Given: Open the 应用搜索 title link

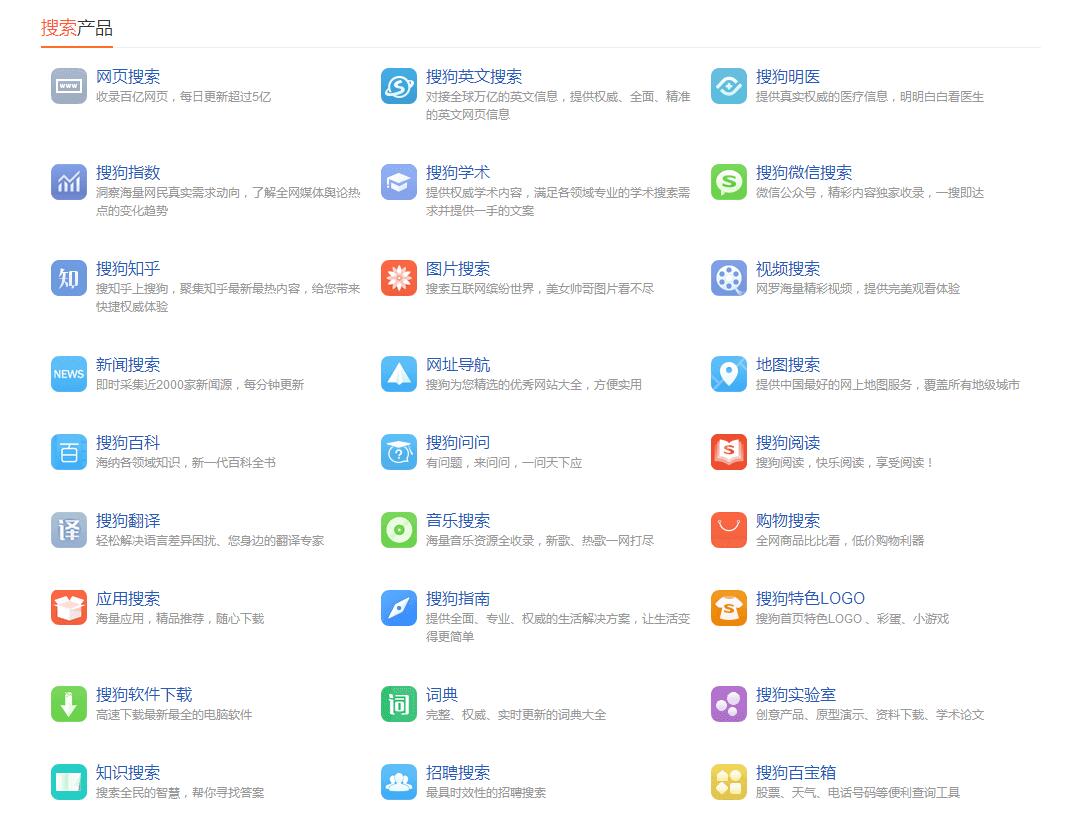Looking at the screenshot, I should click(x=128, y=598).
